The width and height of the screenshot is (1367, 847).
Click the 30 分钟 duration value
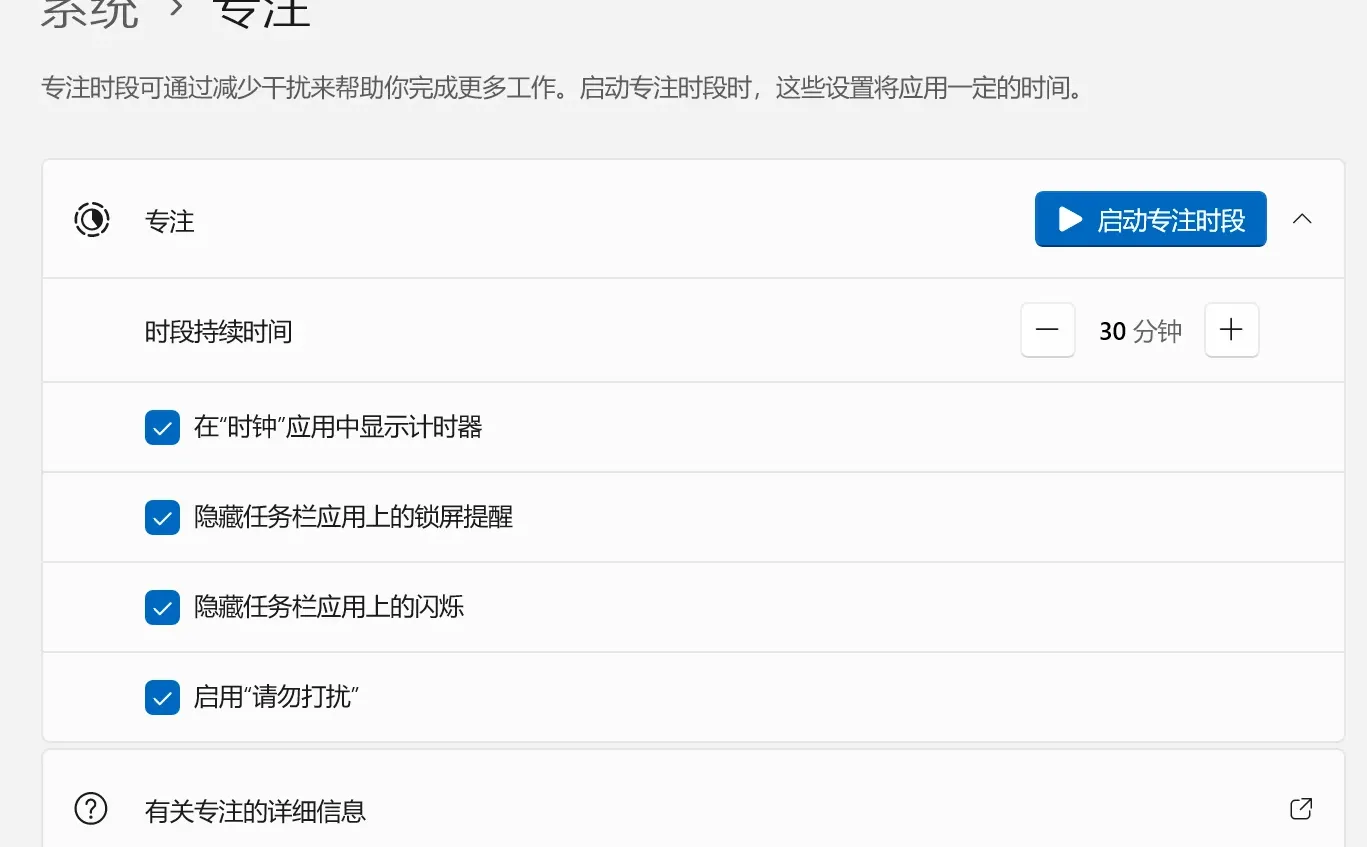click(x=1139, y=330)
